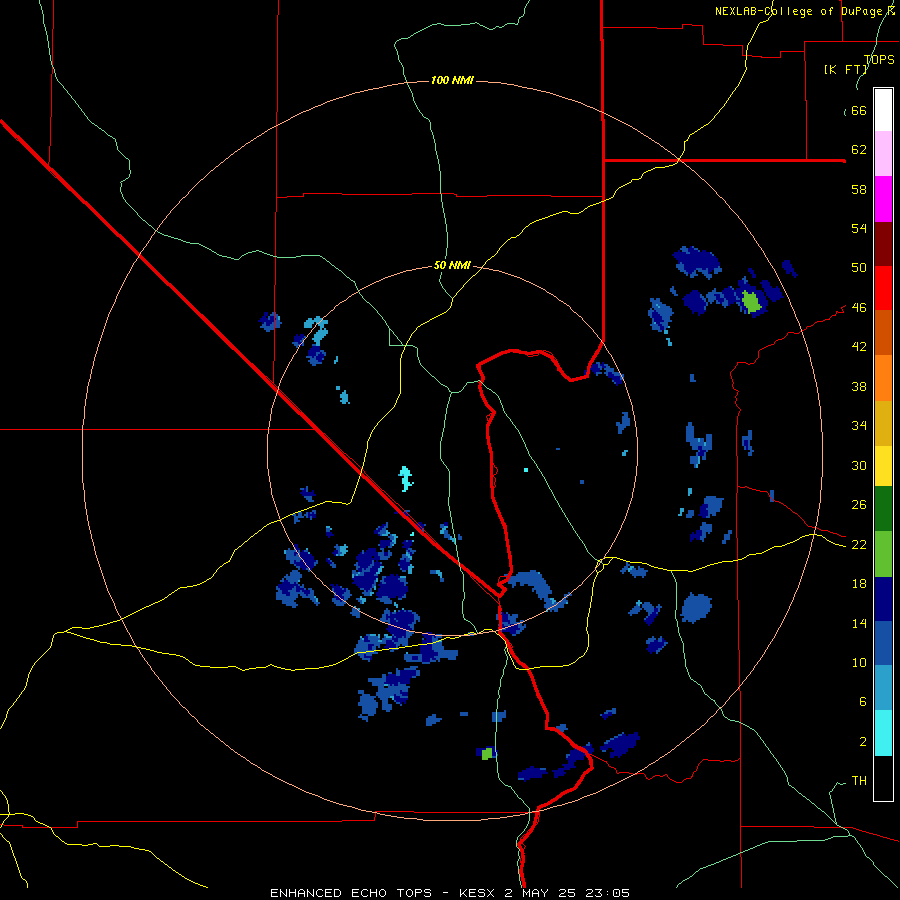The image size is (900, 900).
Task: Click the bright cyan echo blob inside 50 NMI ring
Action: (x=406, y=479)
